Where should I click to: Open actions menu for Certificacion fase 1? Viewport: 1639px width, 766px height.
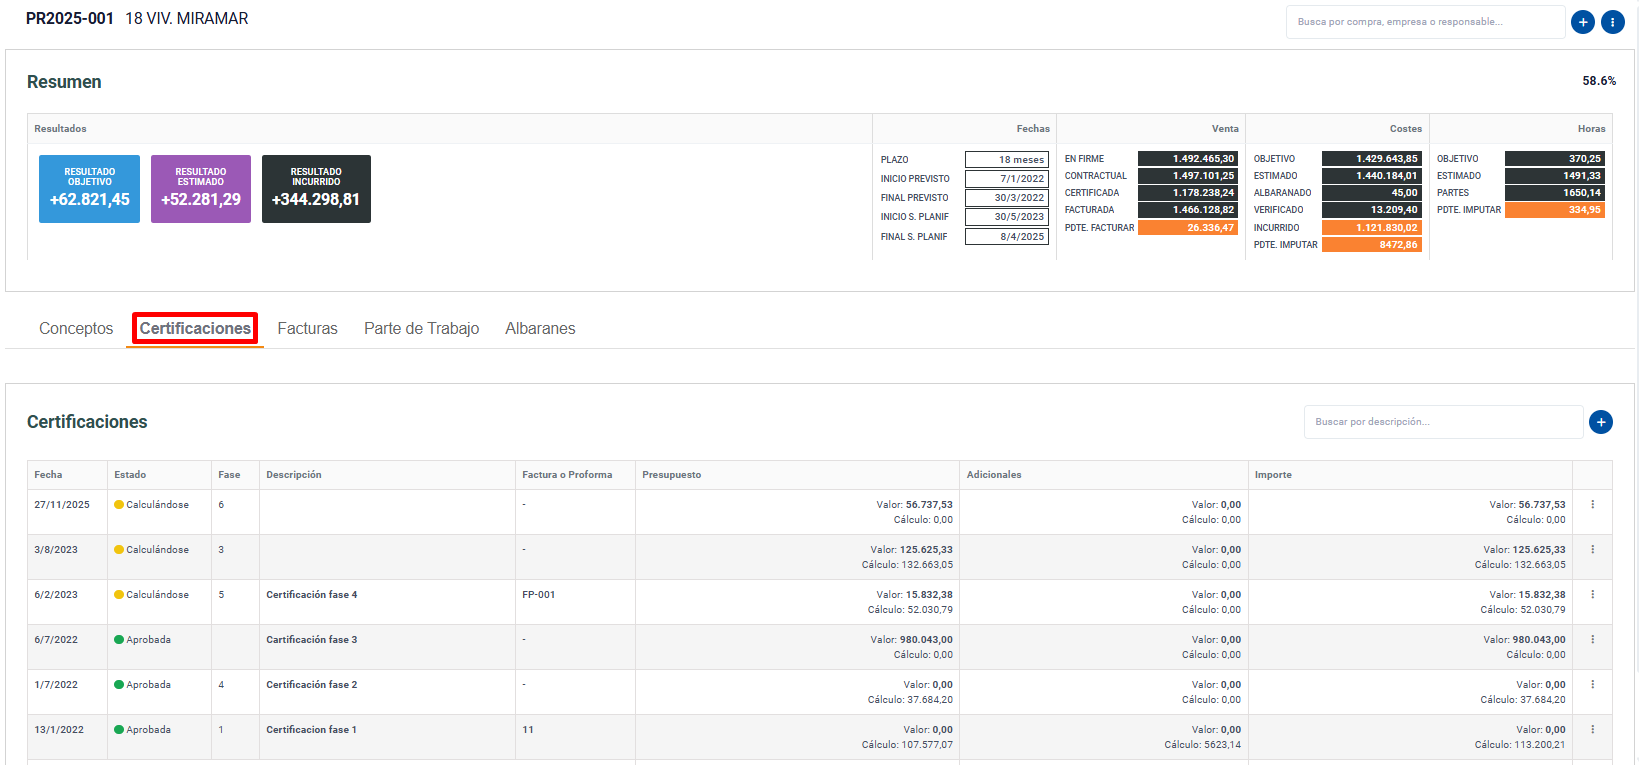(x=1592, y=730)
